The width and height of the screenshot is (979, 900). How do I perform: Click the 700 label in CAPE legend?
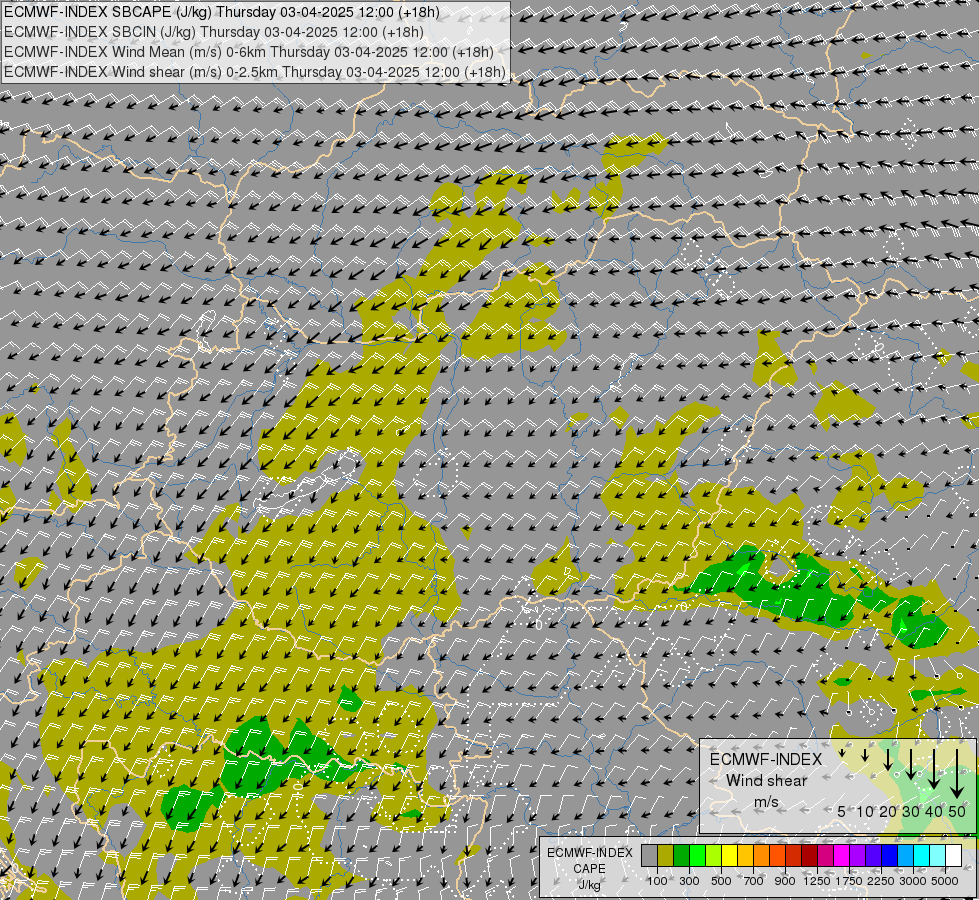click(x=754, y=881)
